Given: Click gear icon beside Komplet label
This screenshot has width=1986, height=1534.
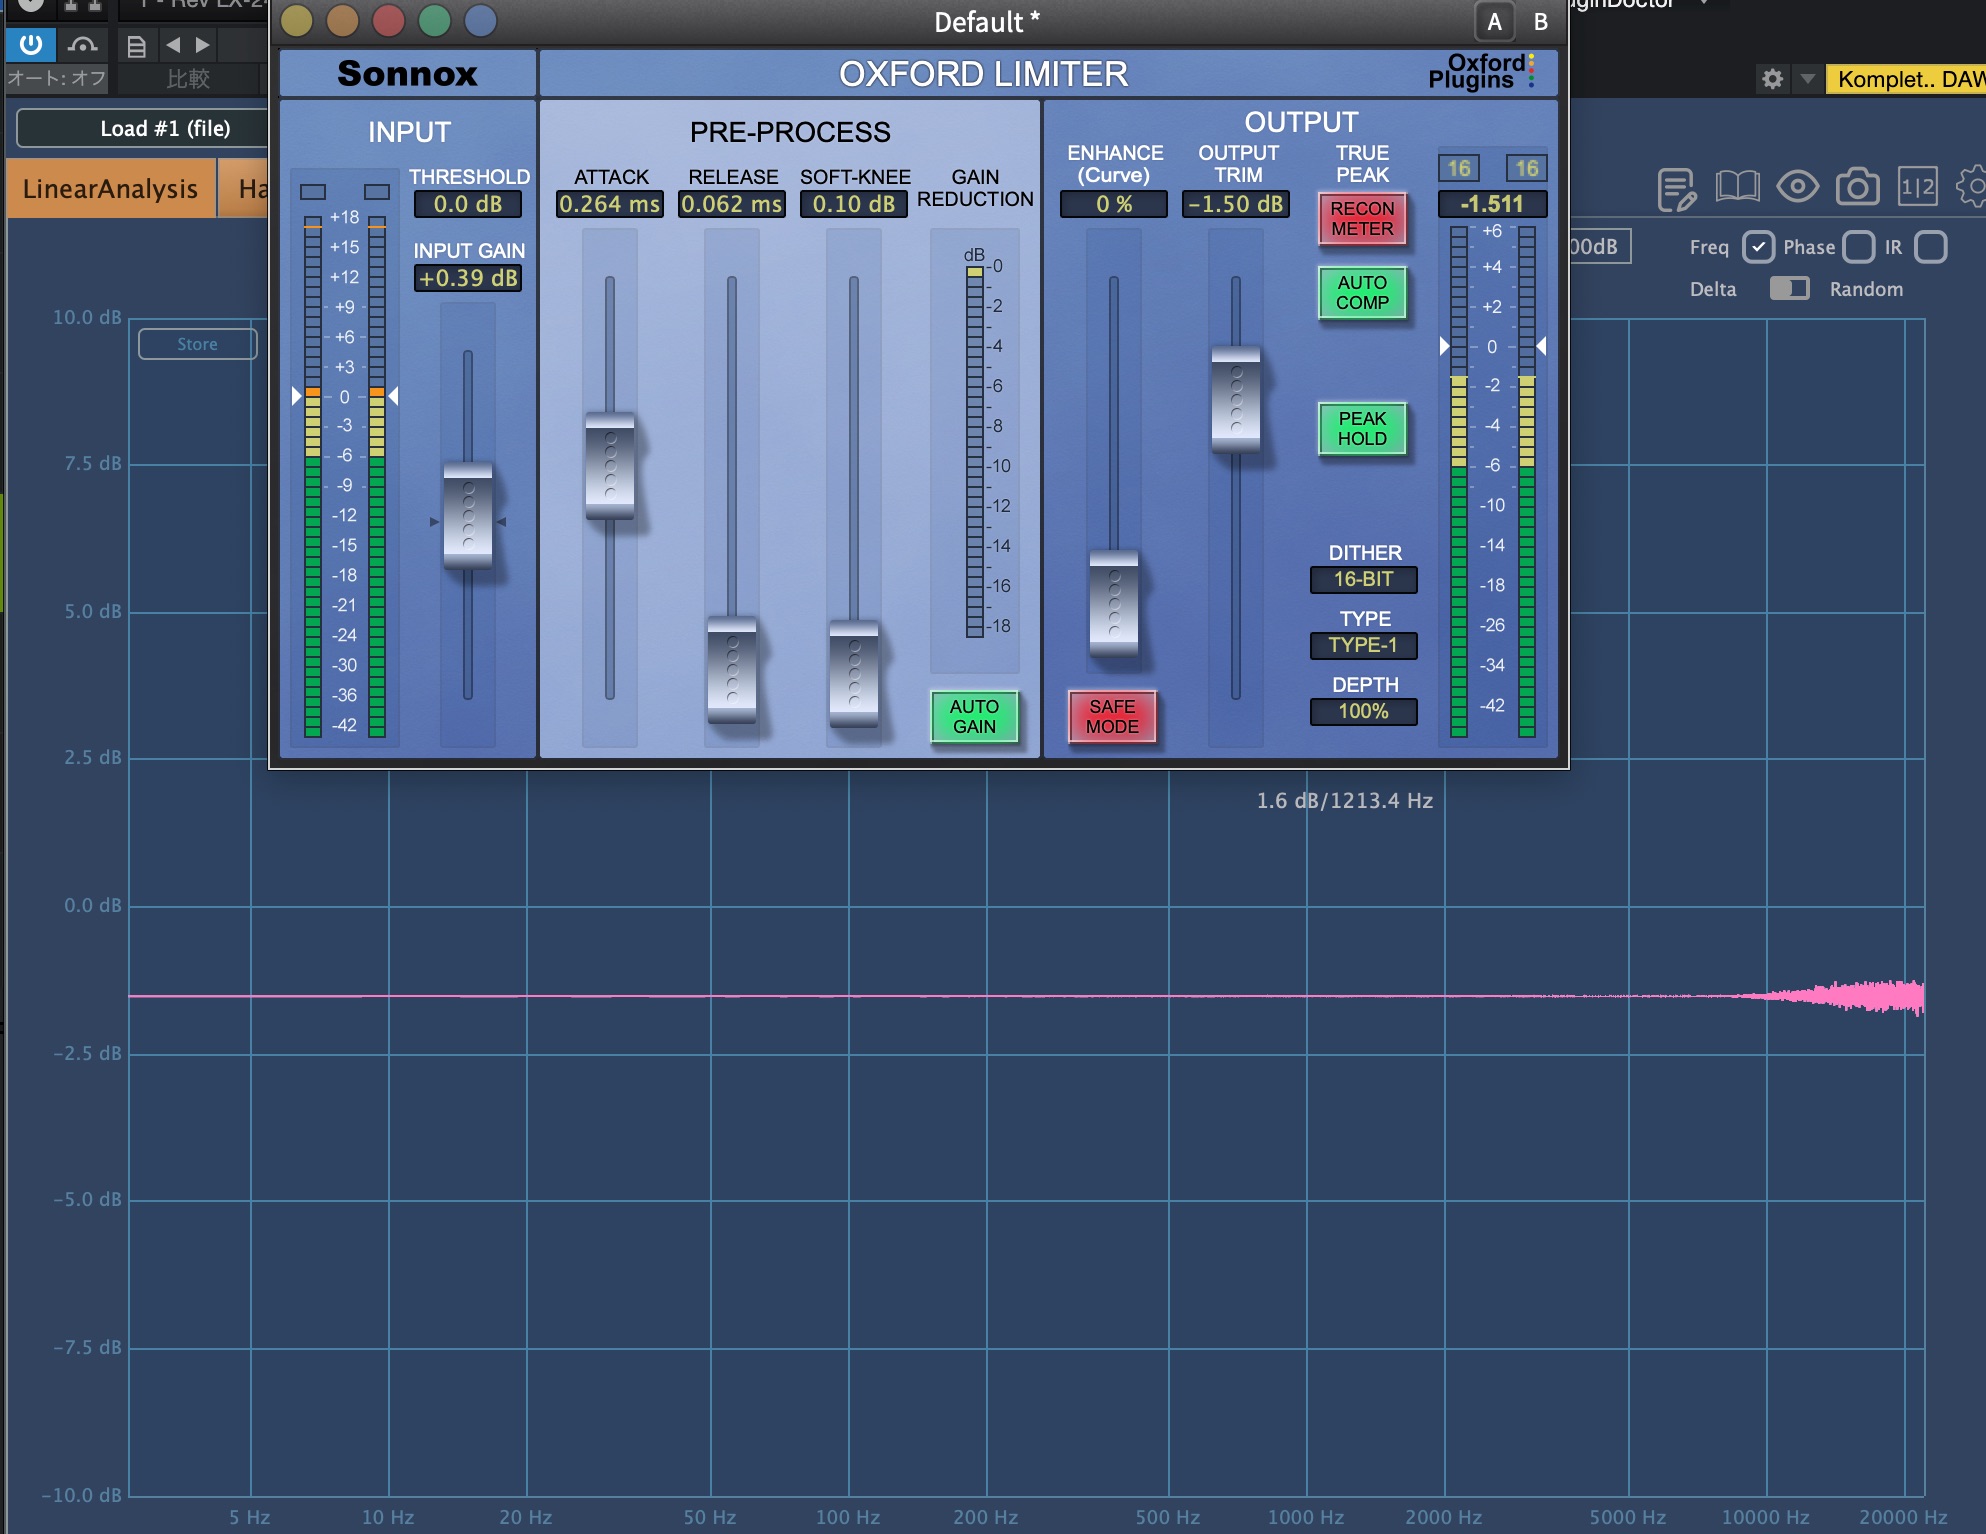Looking at the screenshot, I should coord(1772,79).
